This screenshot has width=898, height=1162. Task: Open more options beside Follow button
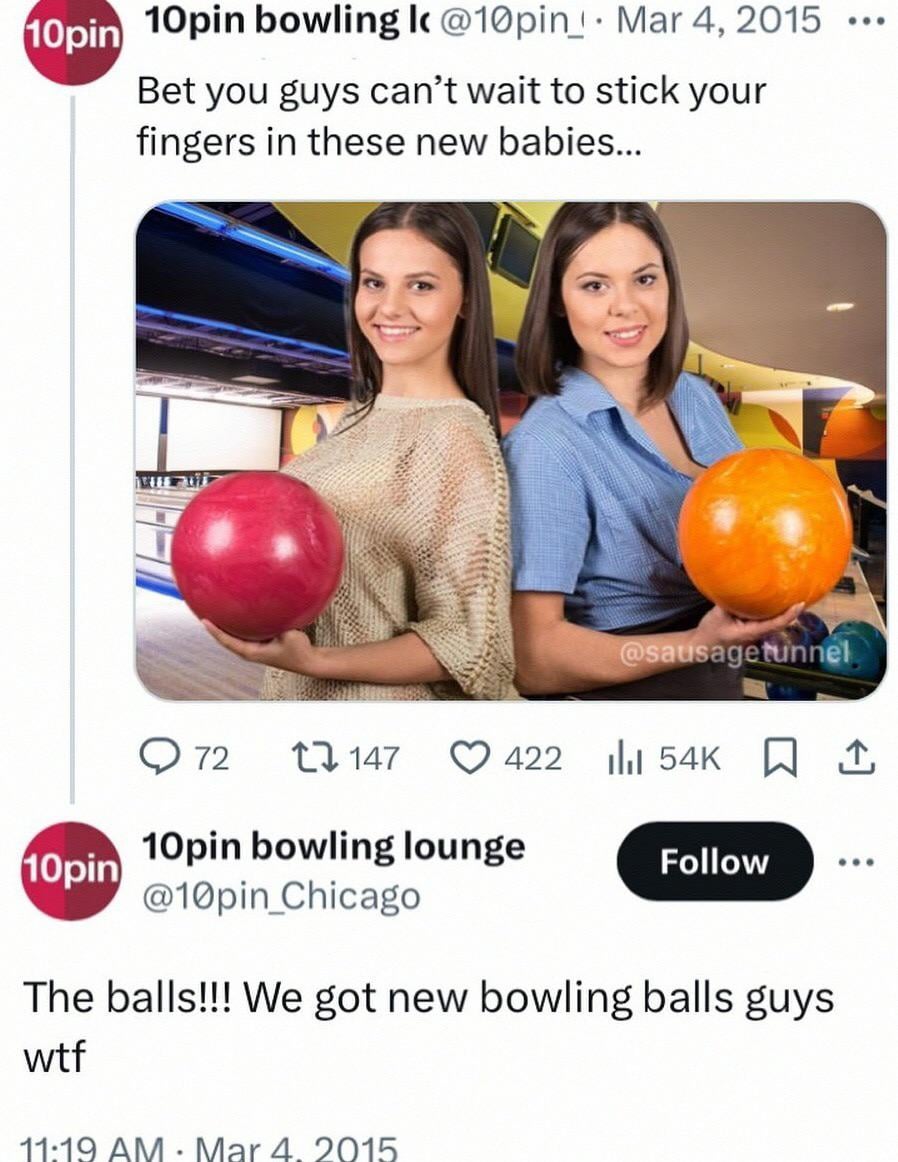857,861
